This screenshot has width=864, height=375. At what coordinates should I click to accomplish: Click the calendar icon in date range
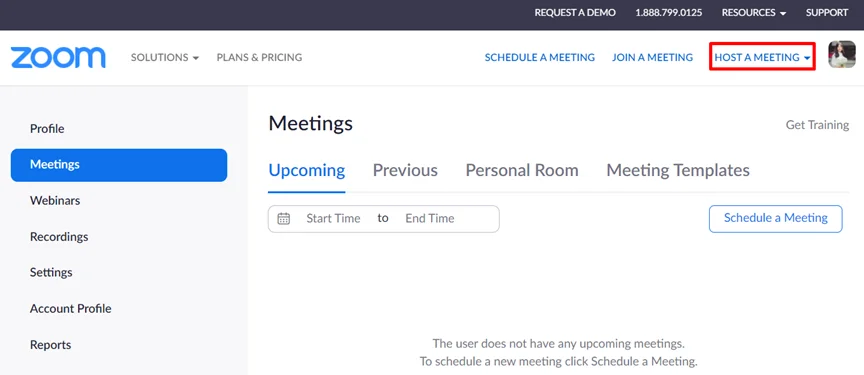[x=284, y=219]
